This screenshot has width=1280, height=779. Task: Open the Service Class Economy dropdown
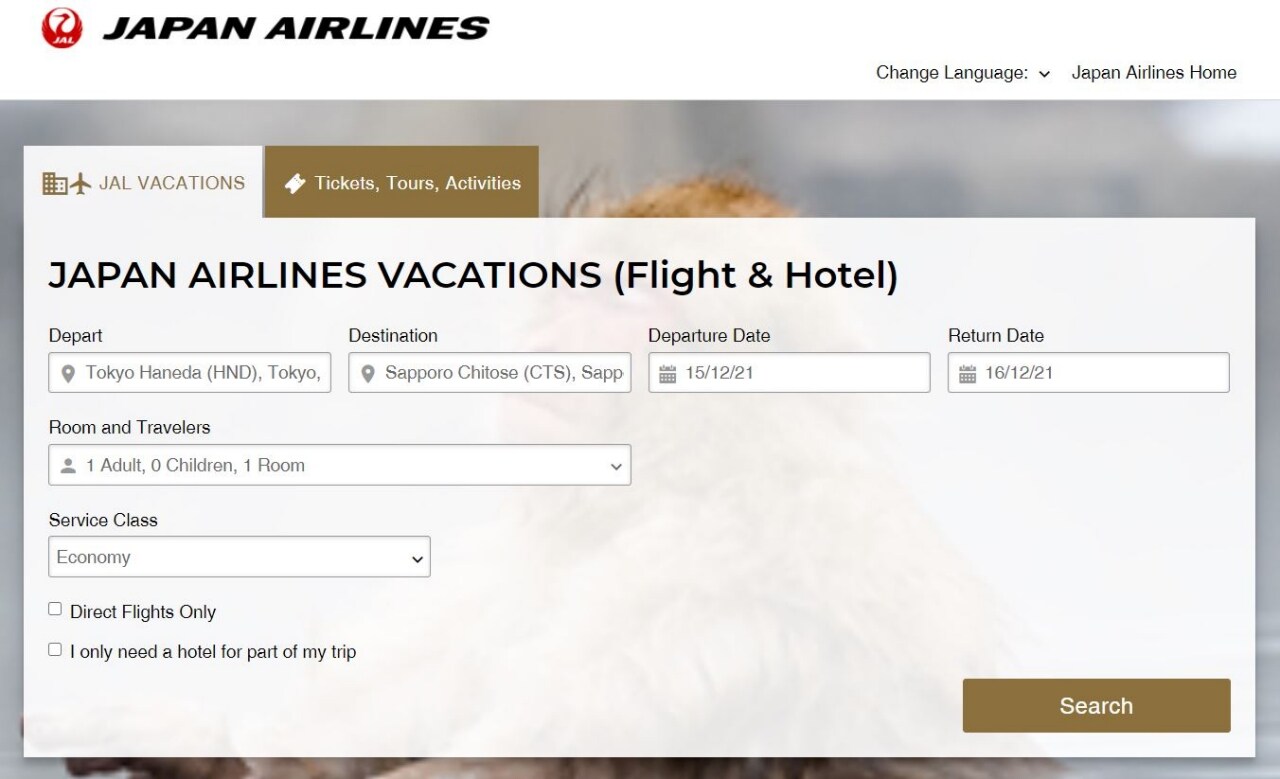click(x=239, y=557)
